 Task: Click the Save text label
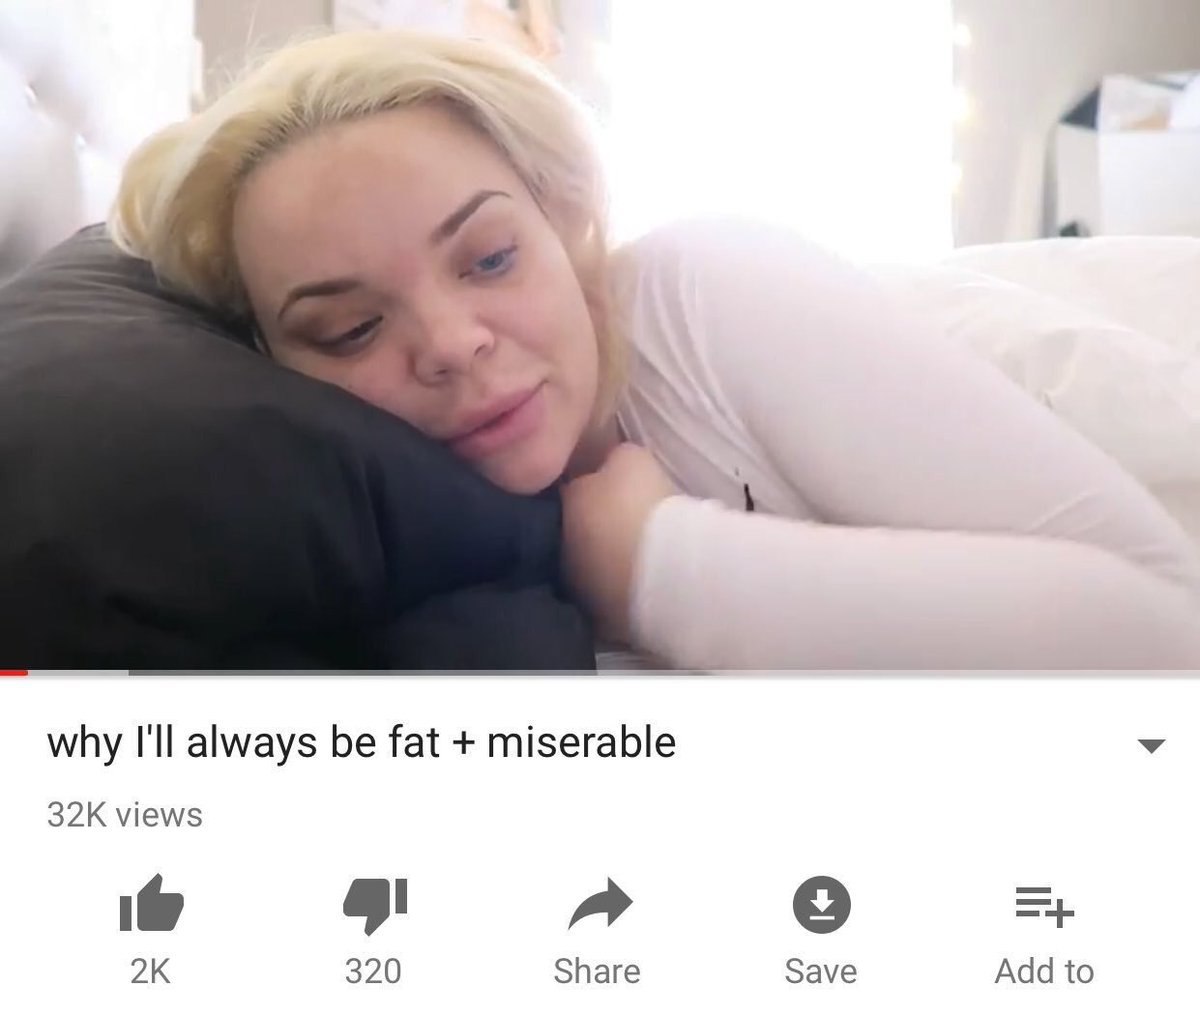point(821,971)
